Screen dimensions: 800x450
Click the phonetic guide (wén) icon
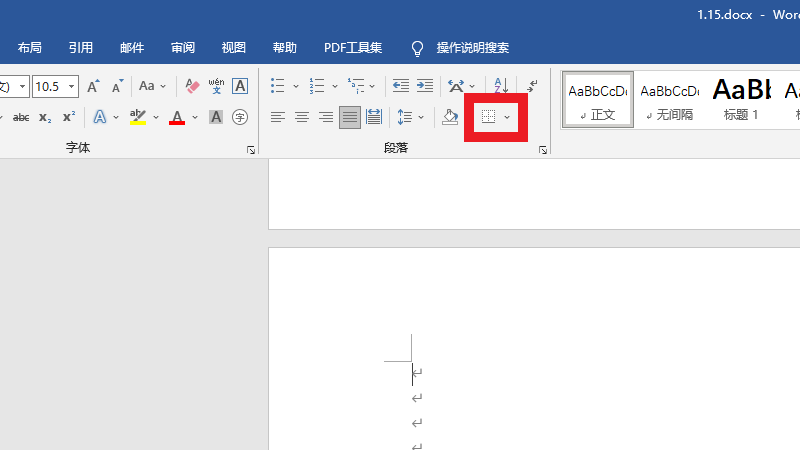coord(216,87)
